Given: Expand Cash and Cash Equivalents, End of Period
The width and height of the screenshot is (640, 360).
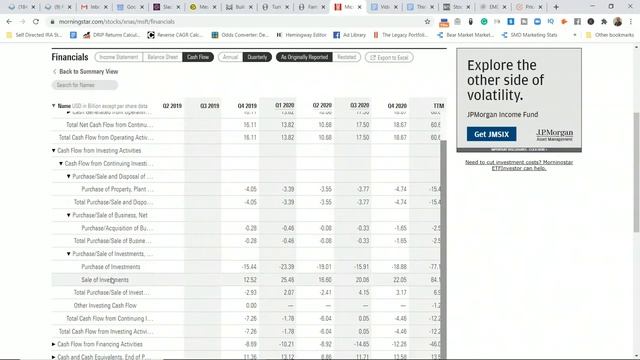Looking at the screenshot, I should click(x=53, y=357).
